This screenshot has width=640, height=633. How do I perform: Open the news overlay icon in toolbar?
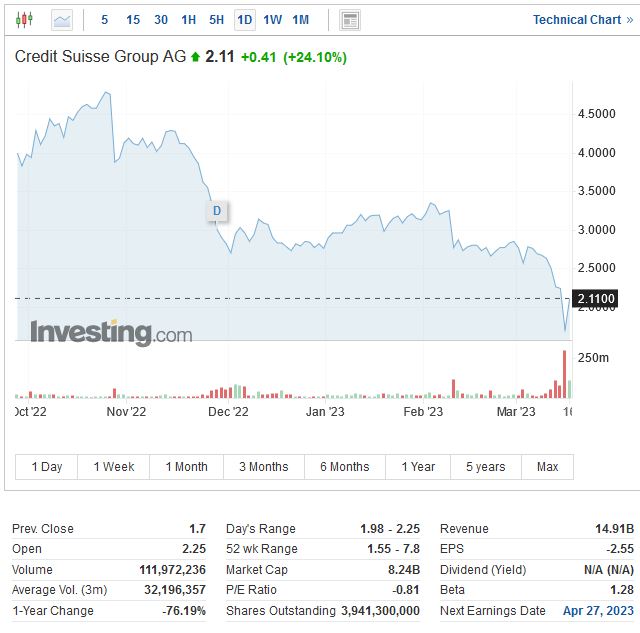click(x=349, y=19)
